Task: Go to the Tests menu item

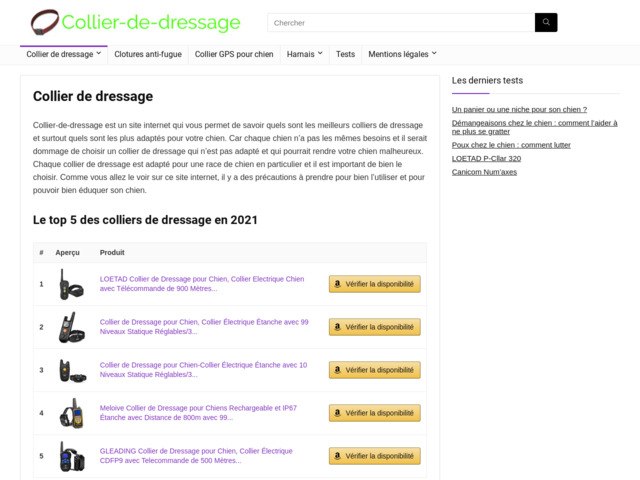Action: 345,54
